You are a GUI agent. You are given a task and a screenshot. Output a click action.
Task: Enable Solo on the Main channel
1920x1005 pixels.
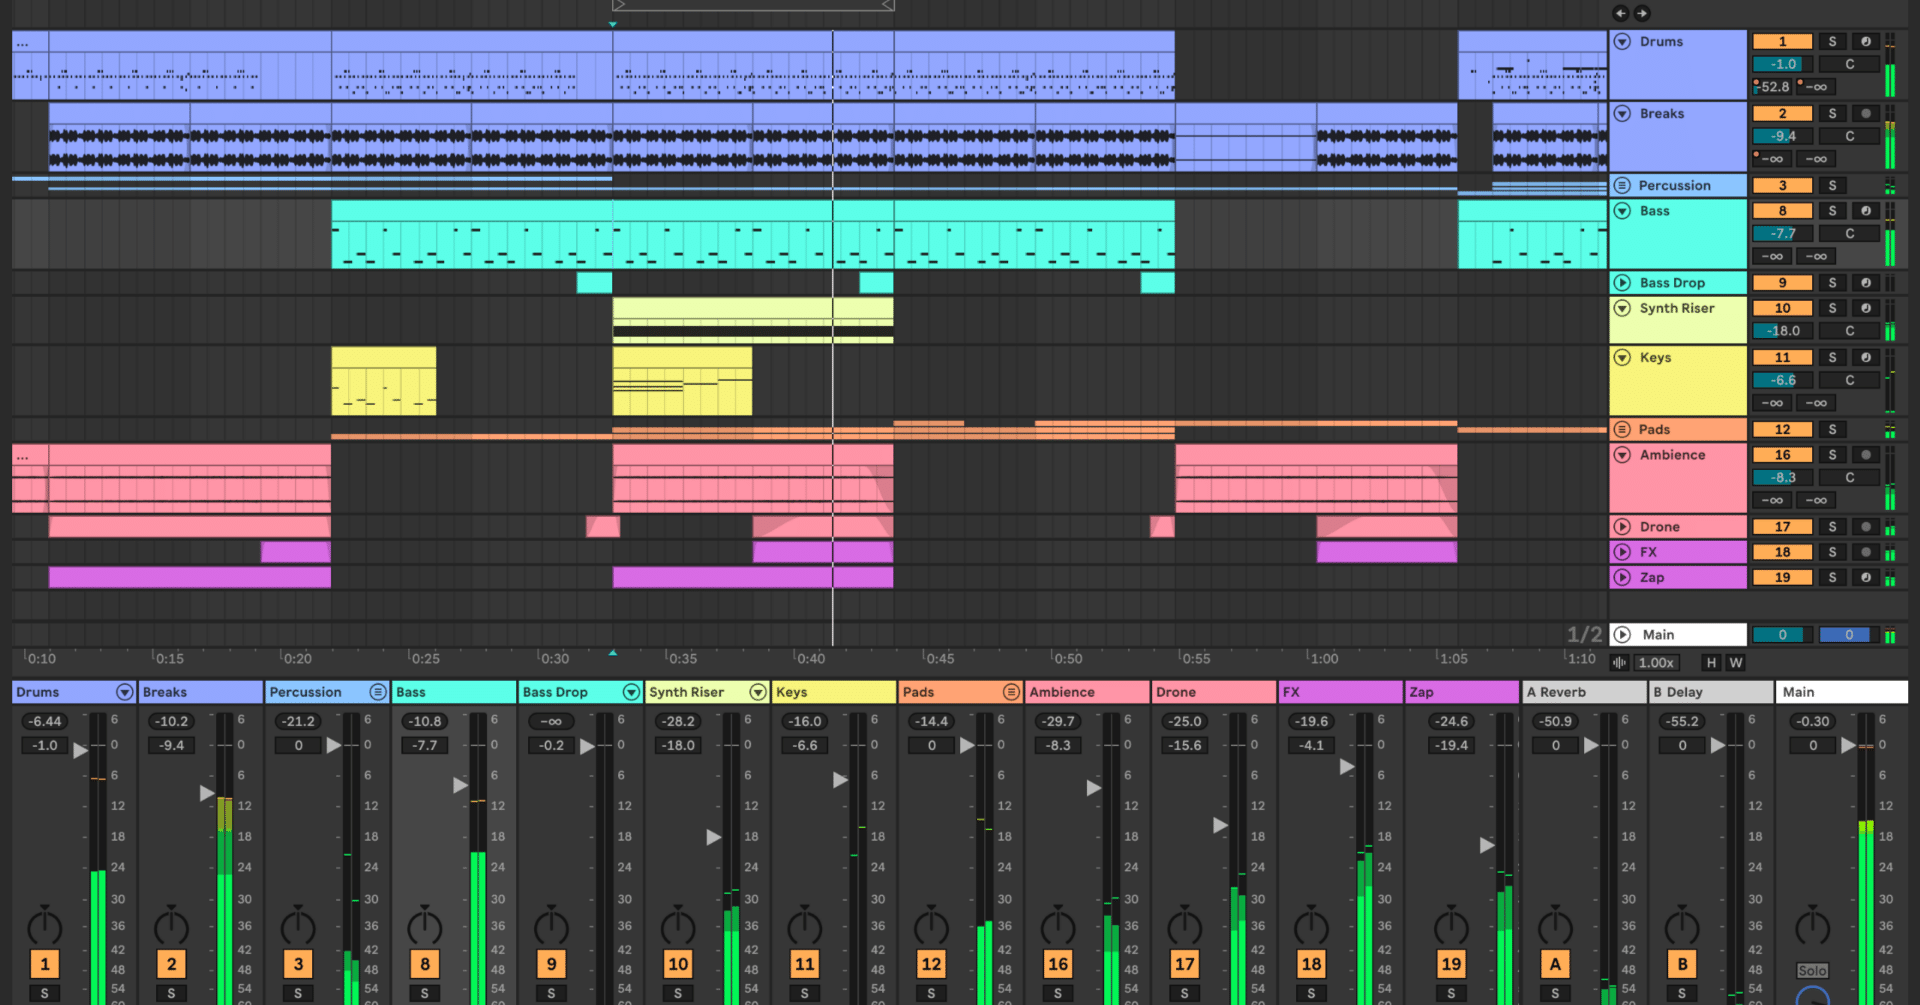click(1812, 969)
